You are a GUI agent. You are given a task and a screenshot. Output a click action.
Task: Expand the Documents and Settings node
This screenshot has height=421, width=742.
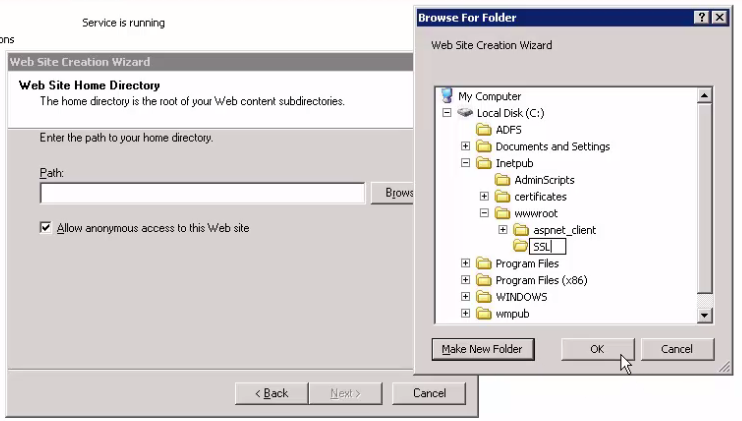coord(466,147)
